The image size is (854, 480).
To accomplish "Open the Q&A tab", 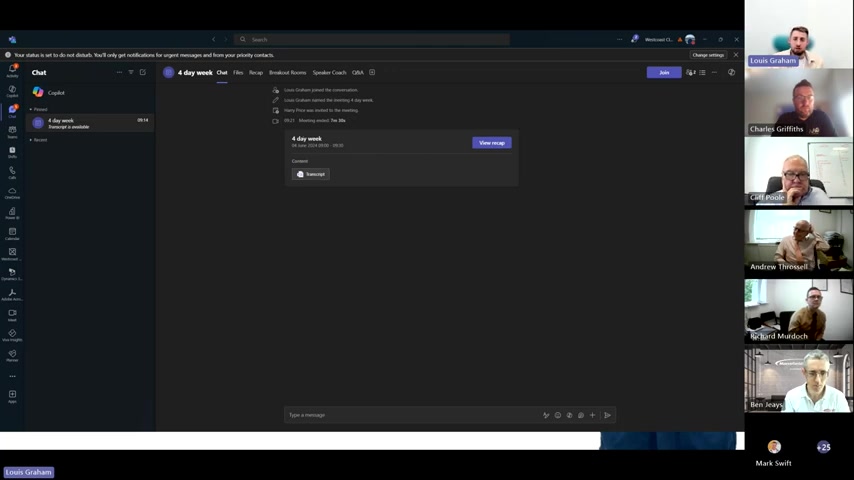I will click(x=357, y=72).
